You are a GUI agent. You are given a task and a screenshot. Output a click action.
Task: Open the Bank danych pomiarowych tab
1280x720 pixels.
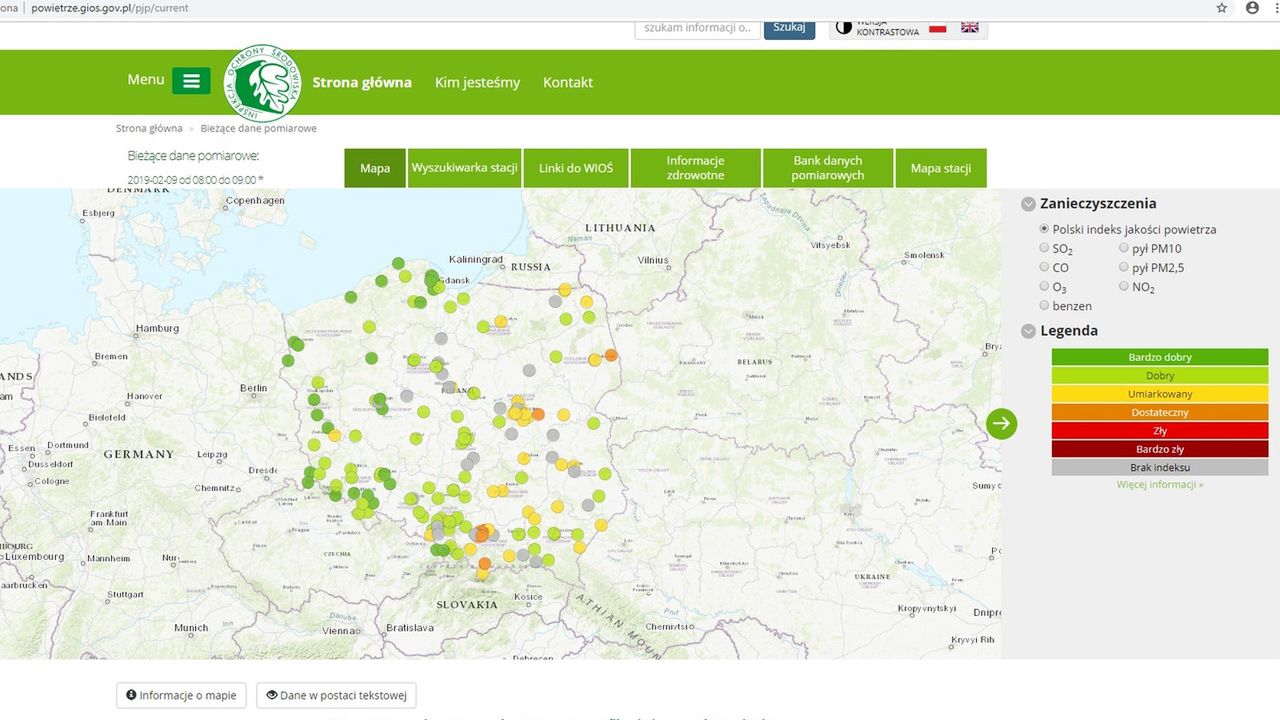(828, 168)
